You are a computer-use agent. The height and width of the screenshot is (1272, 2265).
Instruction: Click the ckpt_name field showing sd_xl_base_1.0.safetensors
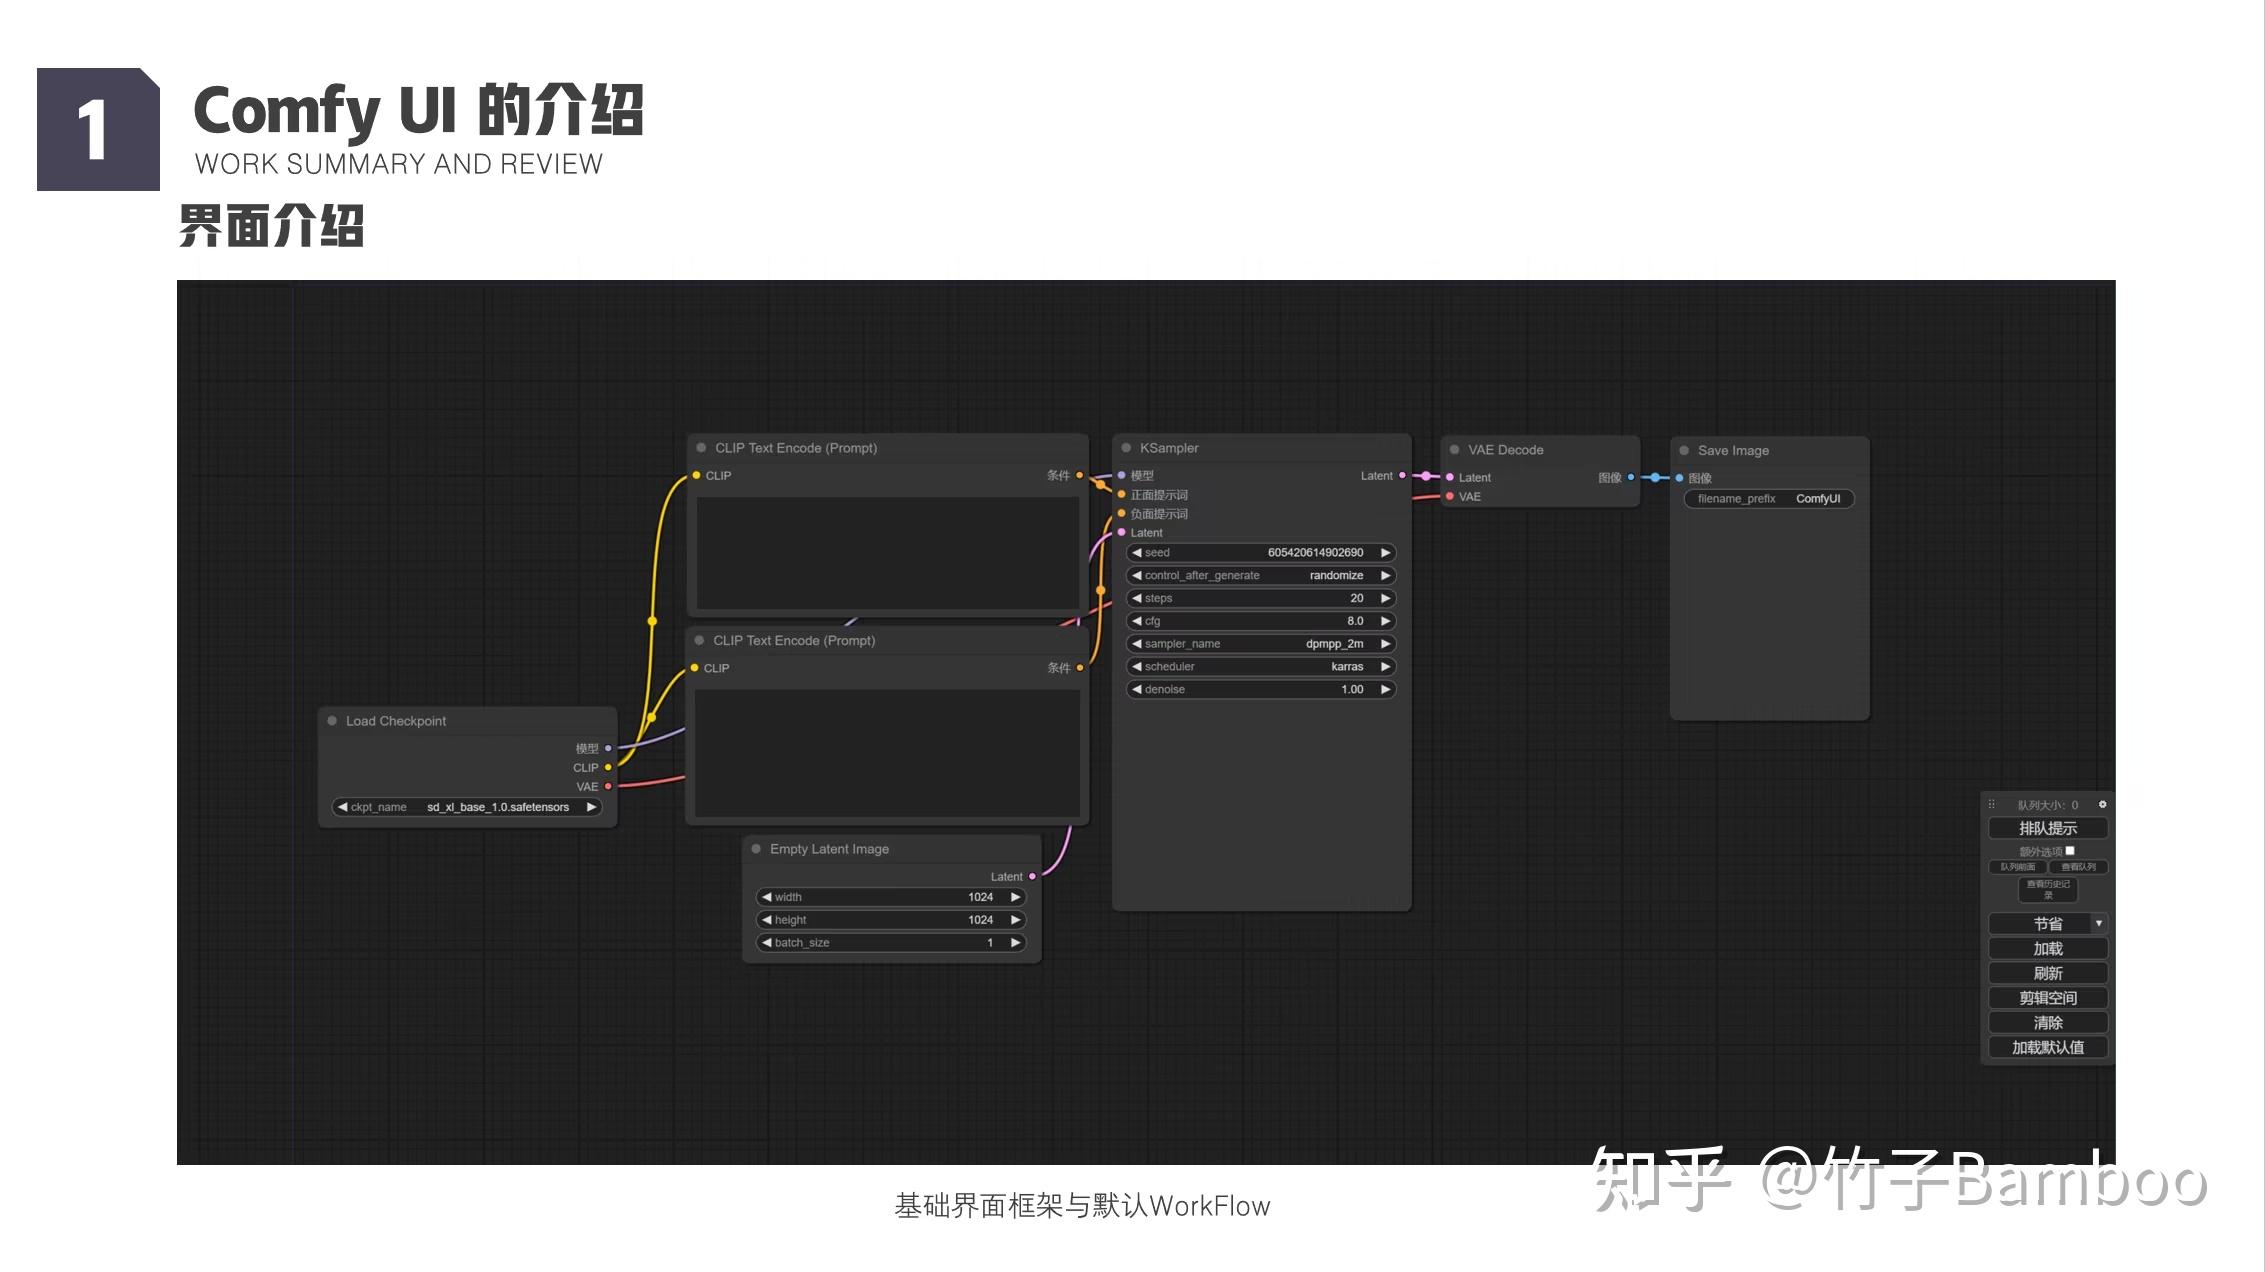462,807
